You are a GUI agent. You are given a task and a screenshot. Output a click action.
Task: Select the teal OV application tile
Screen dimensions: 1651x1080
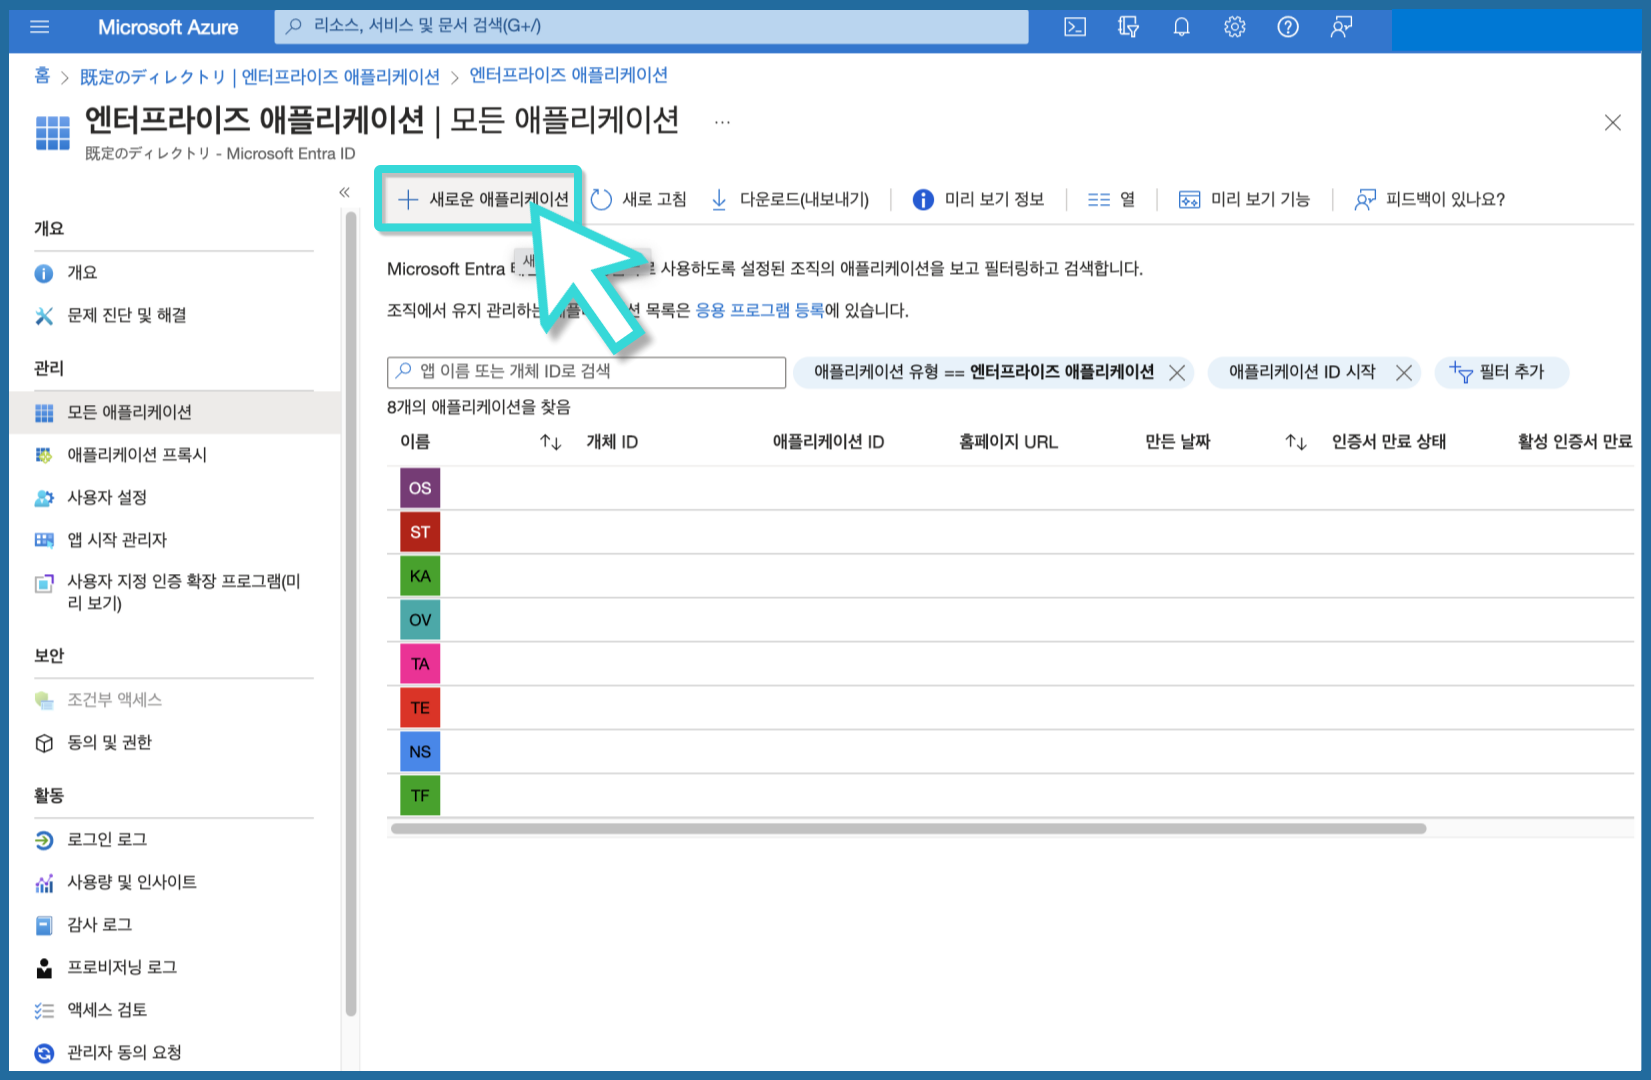(420, 620)
